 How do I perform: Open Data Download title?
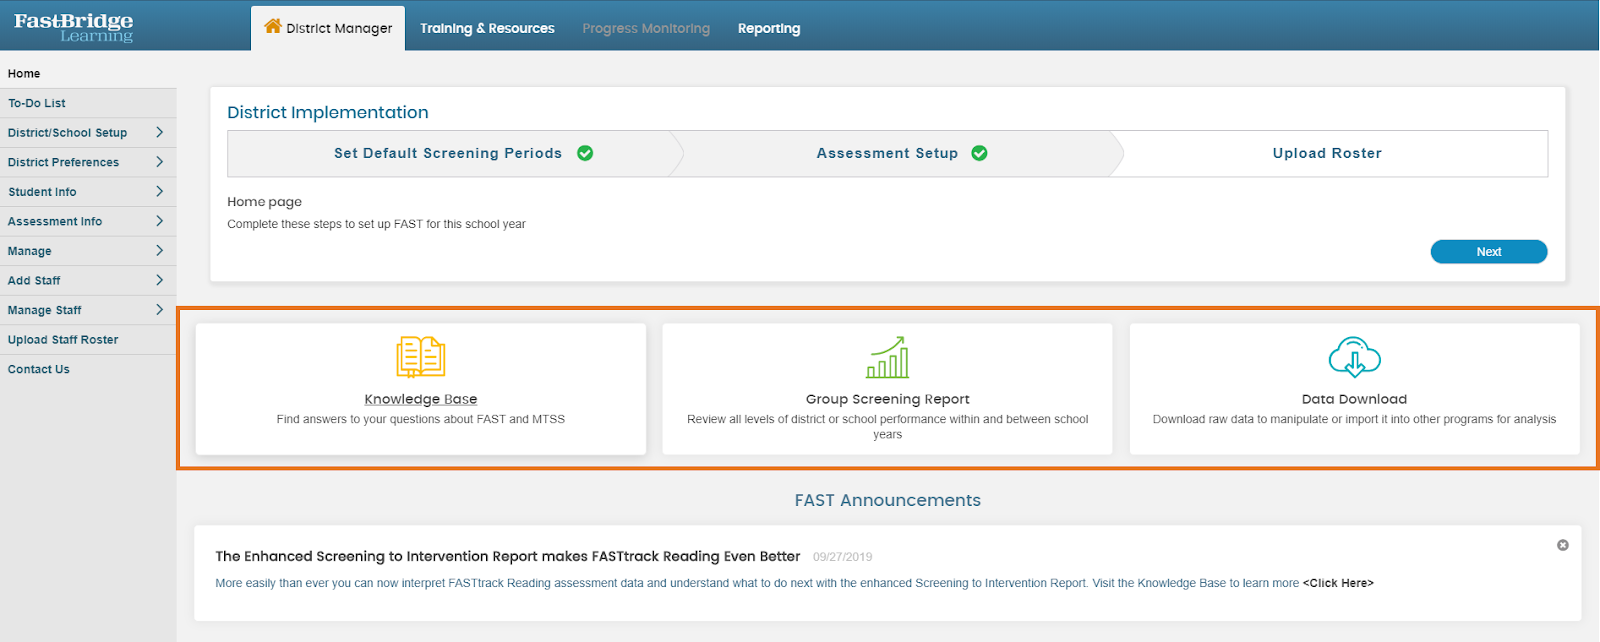1354,399
